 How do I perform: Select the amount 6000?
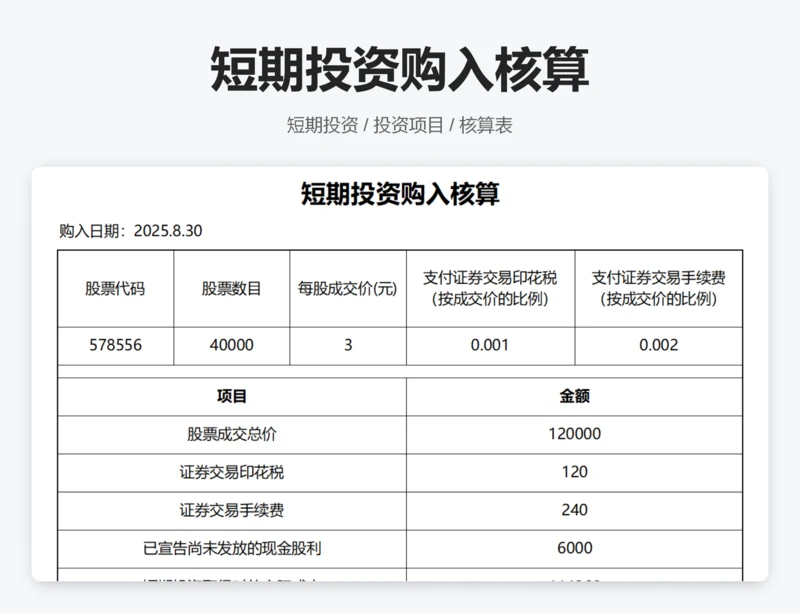574,549
